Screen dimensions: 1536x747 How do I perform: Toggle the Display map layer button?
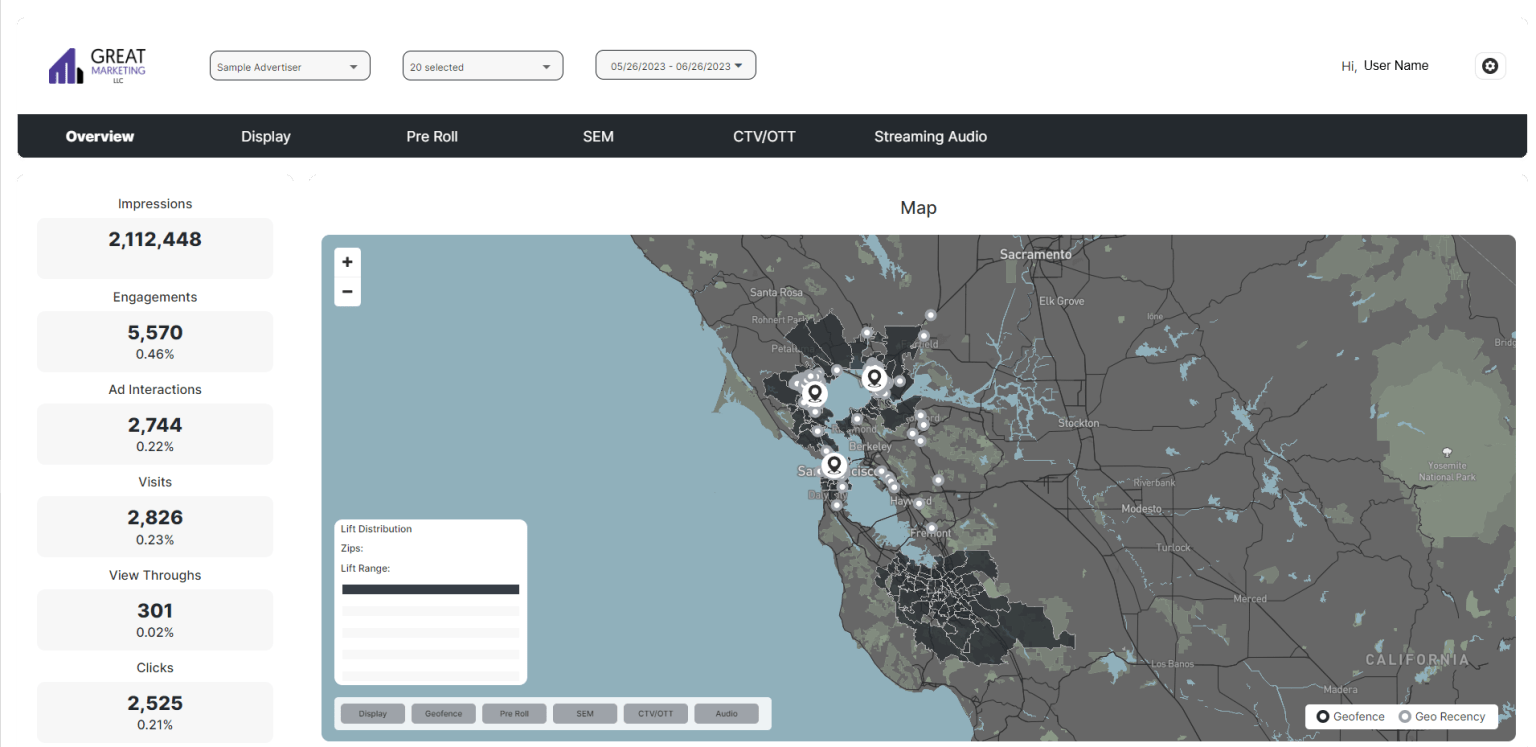coord(372,714)
